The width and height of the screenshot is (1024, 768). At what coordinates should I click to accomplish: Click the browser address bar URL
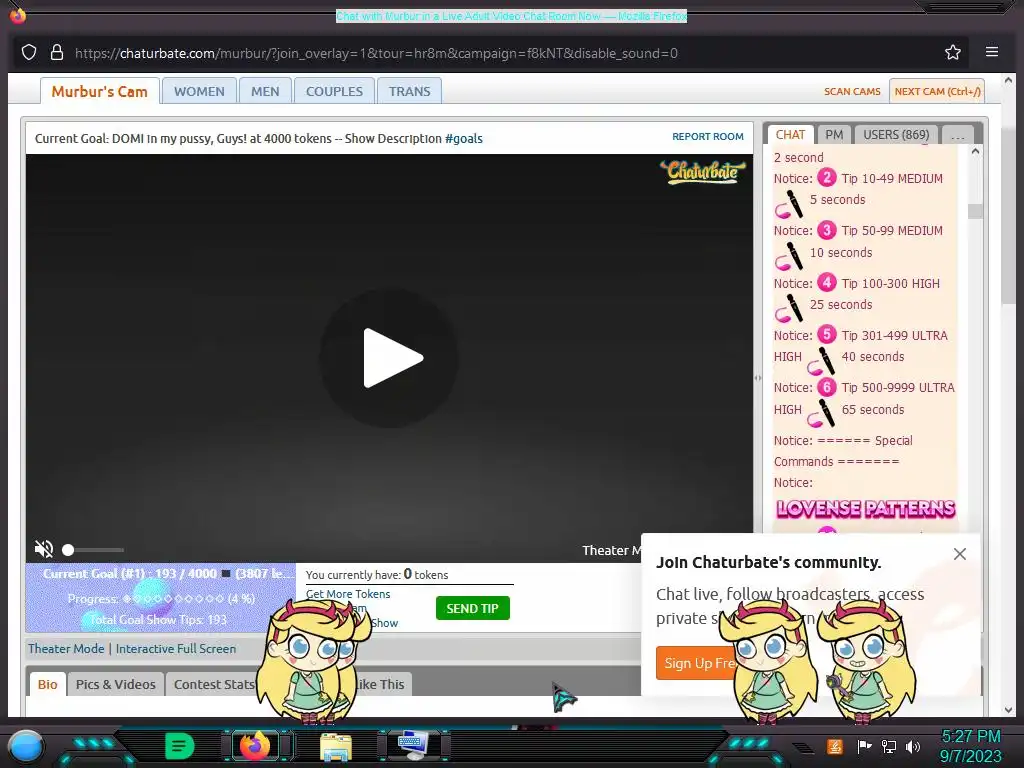[x=376, y=53]
